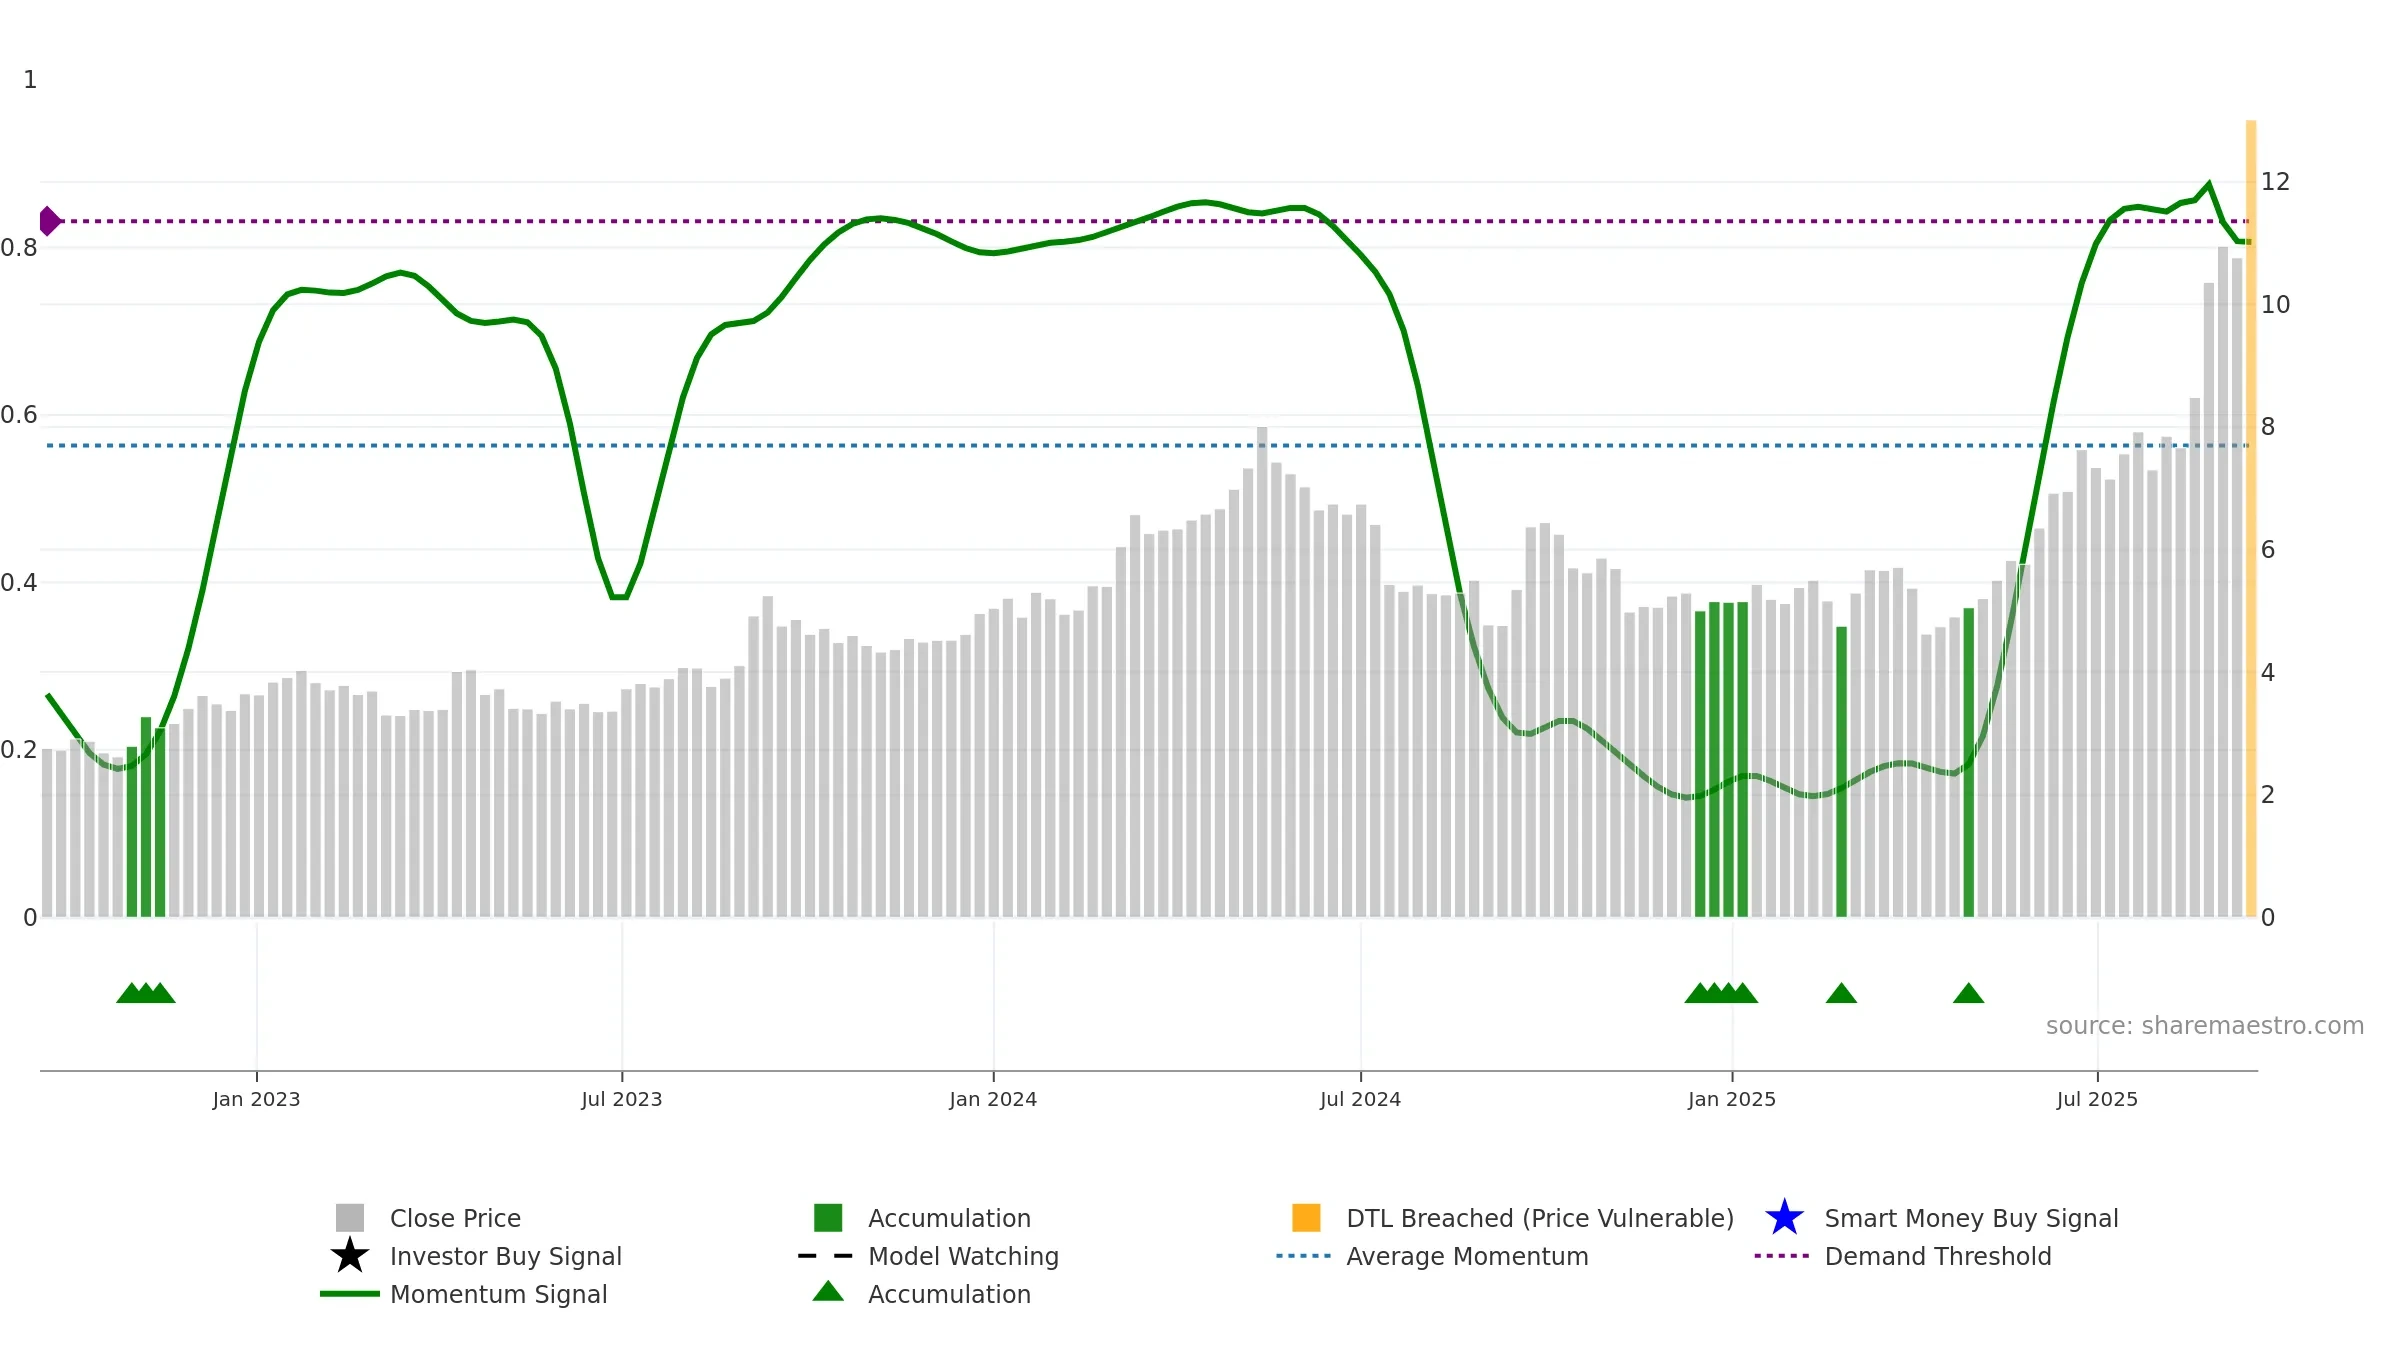The width and height of the screenshot is (2400, 1350).
Task: Click the right axis value 10
Action: 2275,305
